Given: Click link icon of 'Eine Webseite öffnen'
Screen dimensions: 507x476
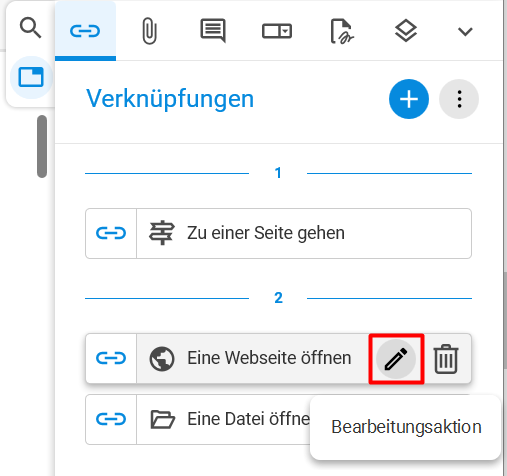Looking at the screenshot, I should 111,358.
